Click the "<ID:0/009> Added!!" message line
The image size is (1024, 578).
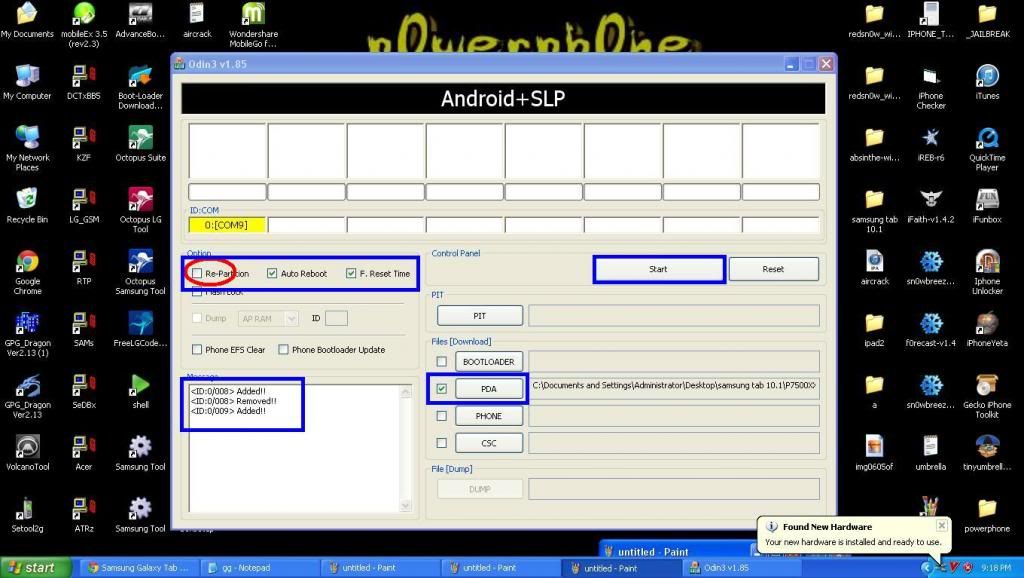coord(228,411)
